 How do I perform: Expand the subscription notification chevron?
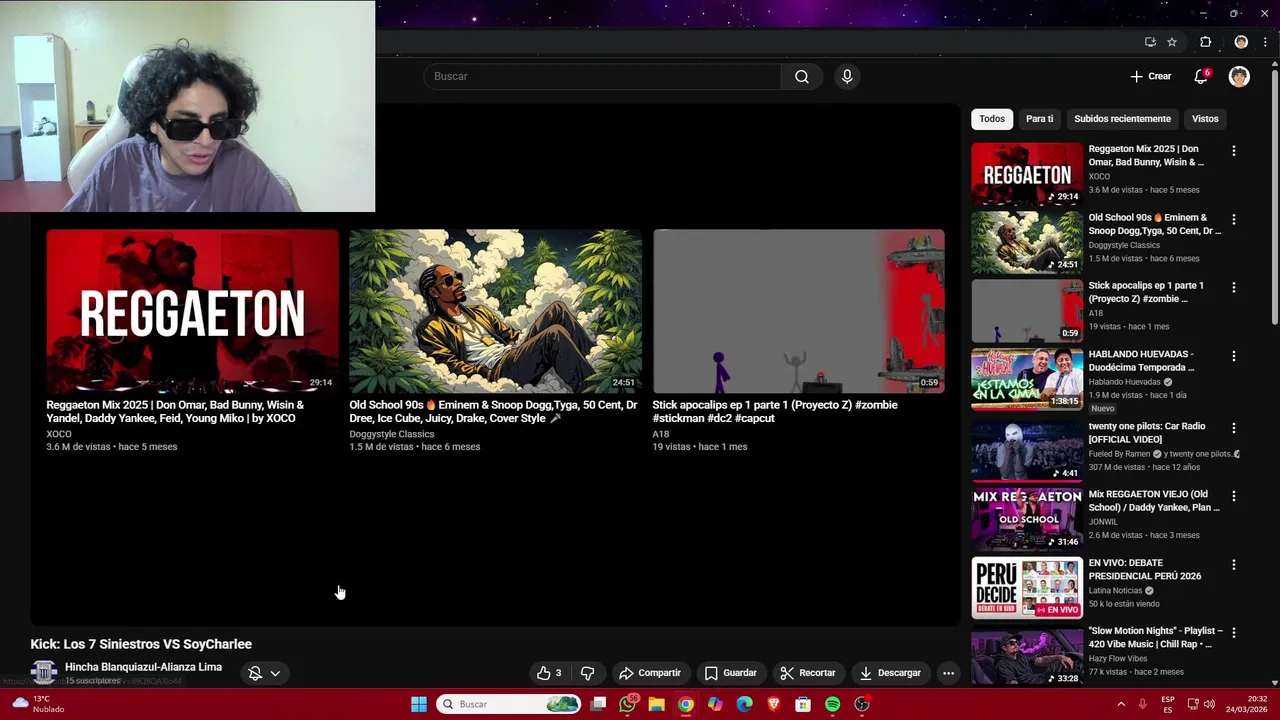(275, 673)
